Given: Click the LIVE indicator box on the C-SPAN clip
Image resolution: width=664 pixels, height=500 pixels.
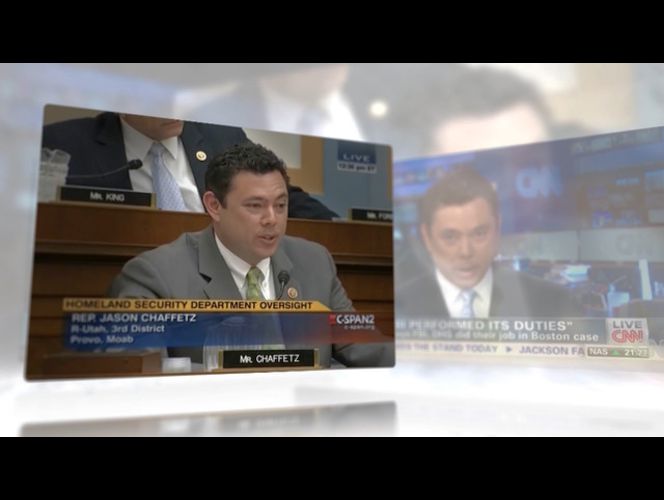Looking at the screenshot, I should pos(356,159).
